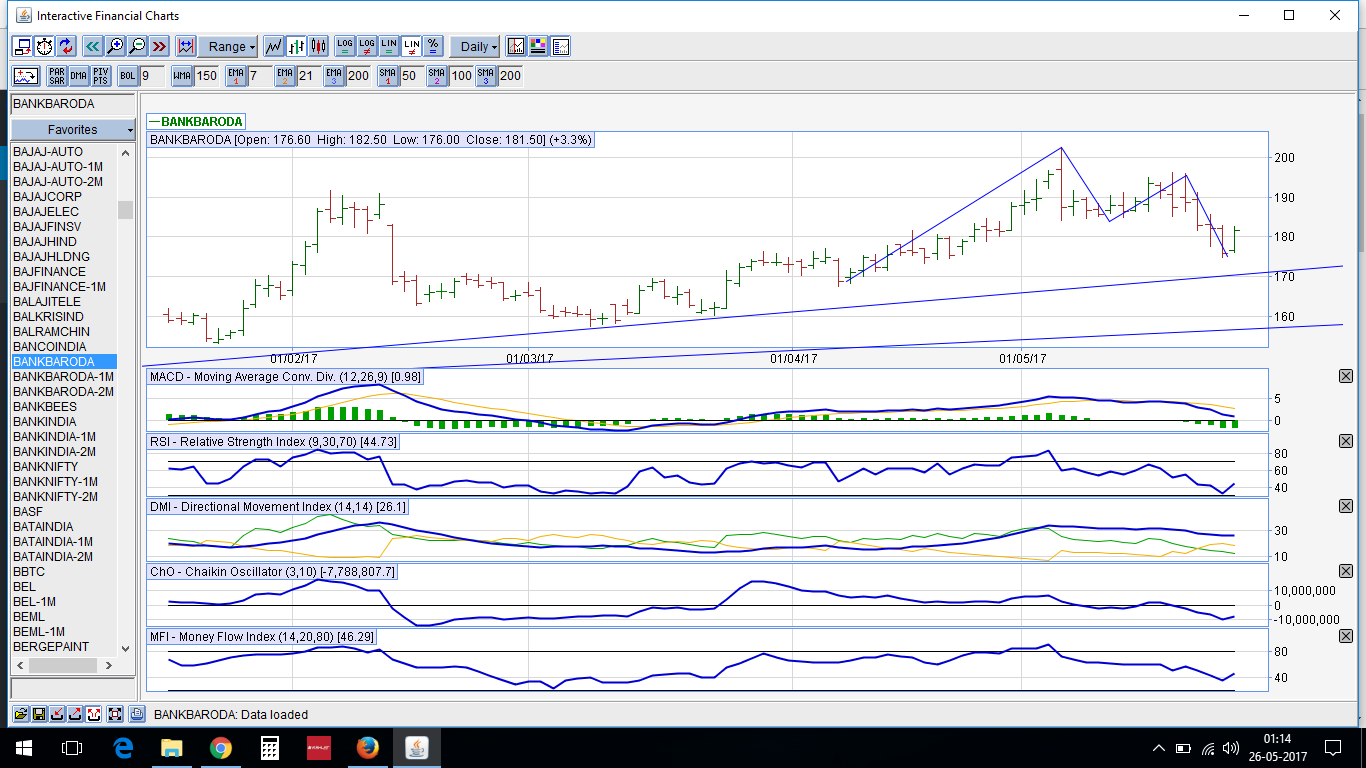Toggle the SMA 2 overlay button

tap(437, 76)
